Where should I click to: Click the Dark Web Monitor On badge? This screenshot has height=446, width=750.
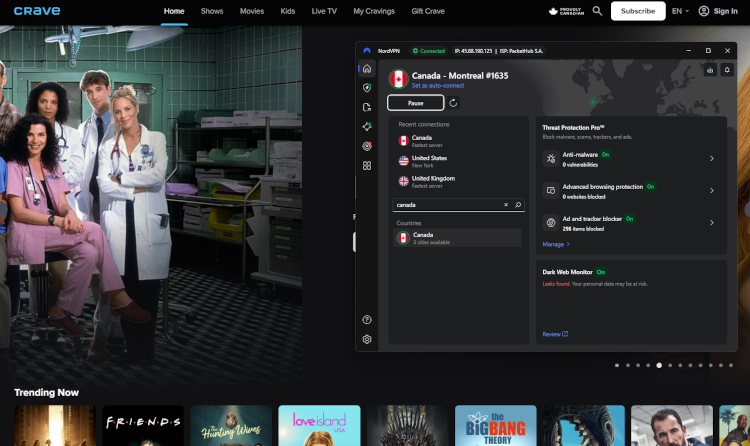point(601,272)
